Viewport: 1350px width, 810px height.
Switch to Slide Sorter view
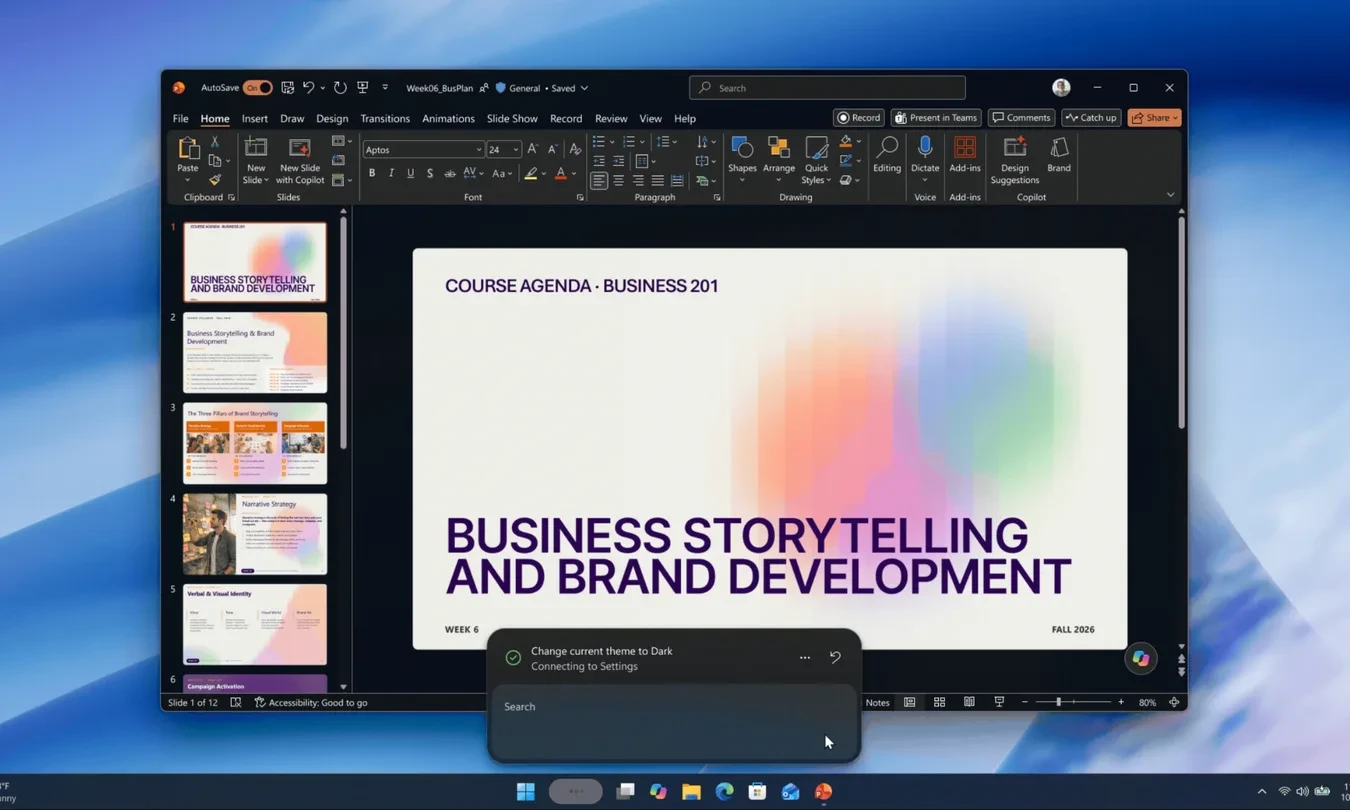click(x=939, y=703)
